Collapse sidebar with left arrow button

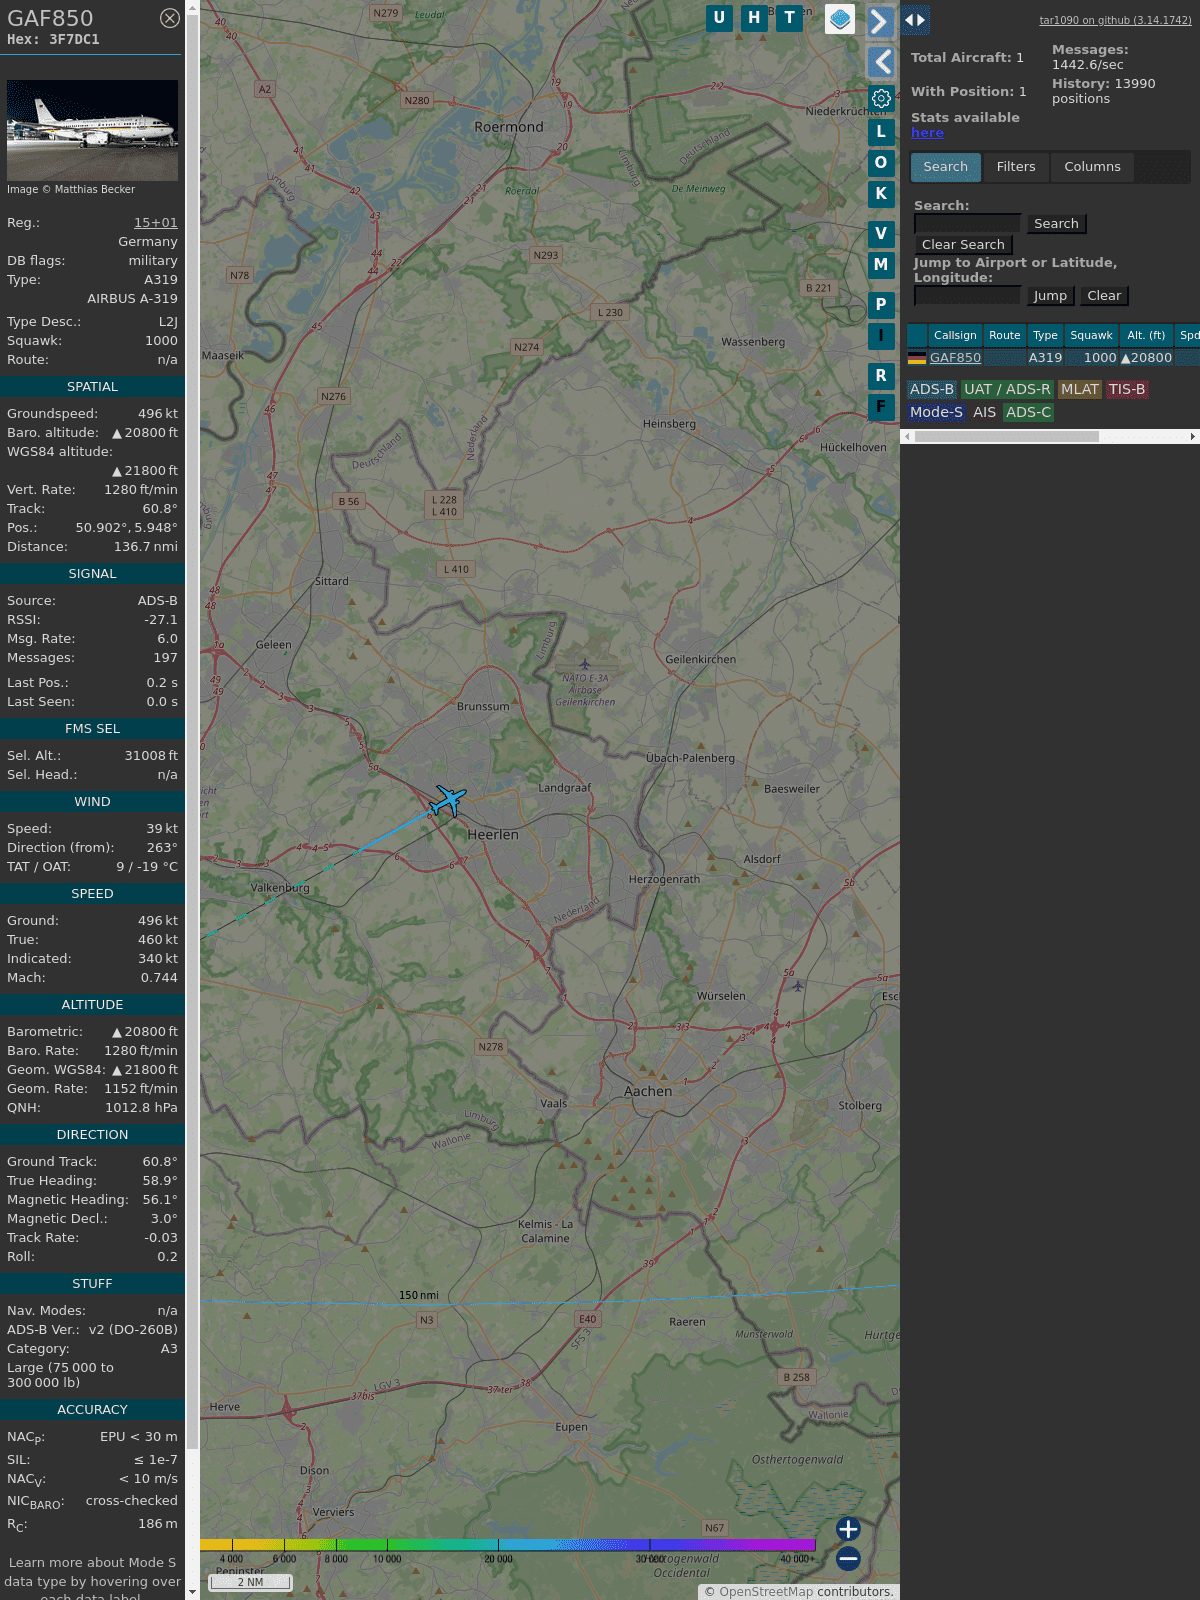[880, 62]
